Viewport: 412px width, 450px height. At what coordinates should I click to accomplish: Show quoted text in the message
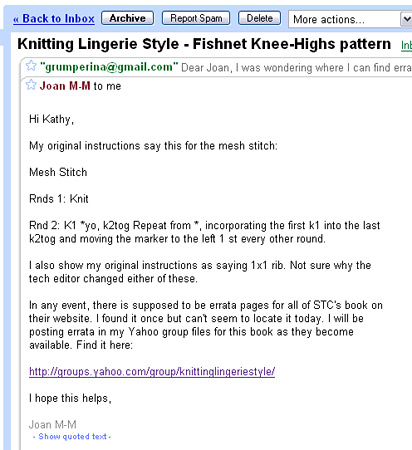pyautogui.click(x=72, y=436)
